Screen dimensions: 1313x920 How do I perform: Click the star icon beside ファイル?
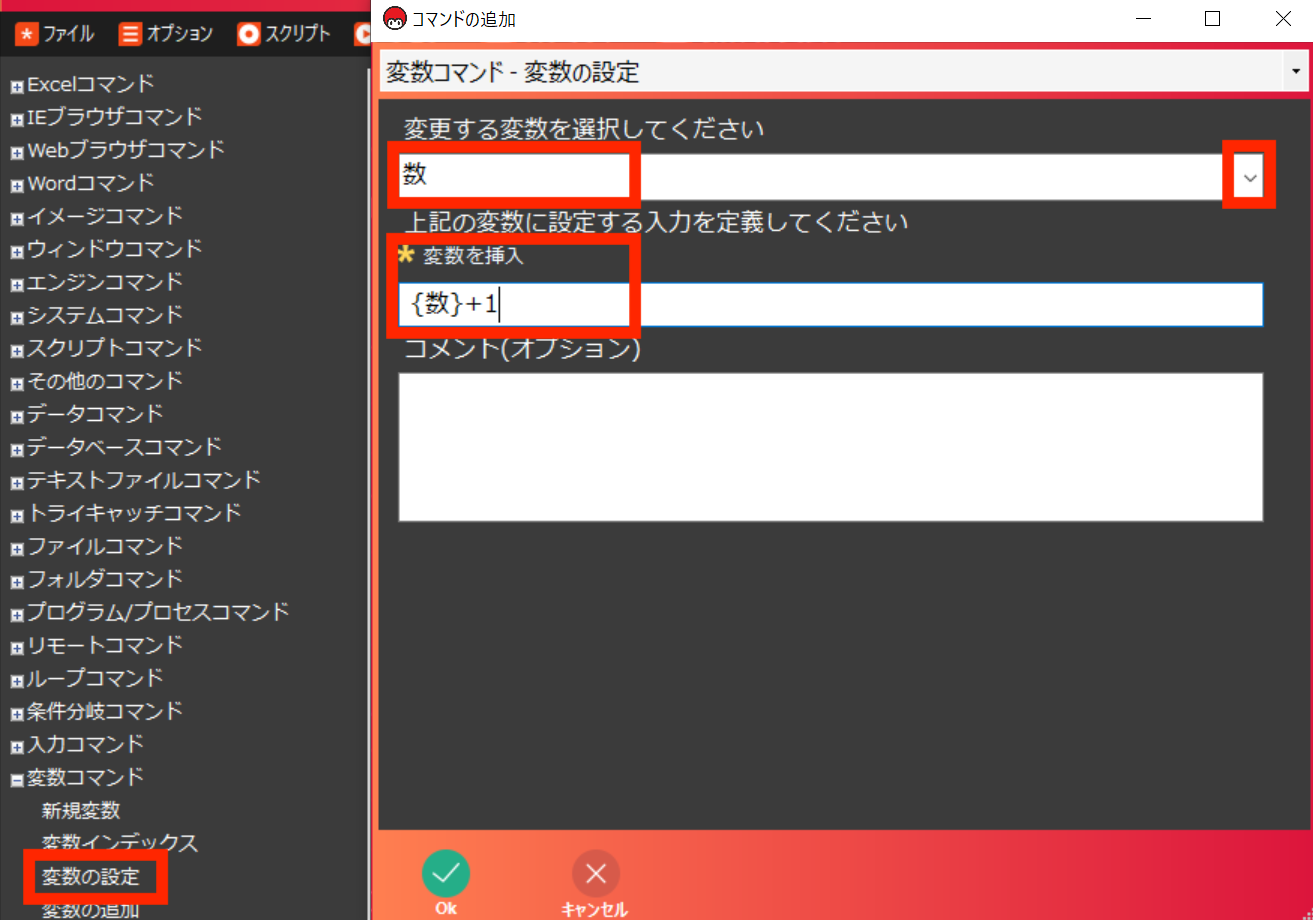tap(26, 34)
